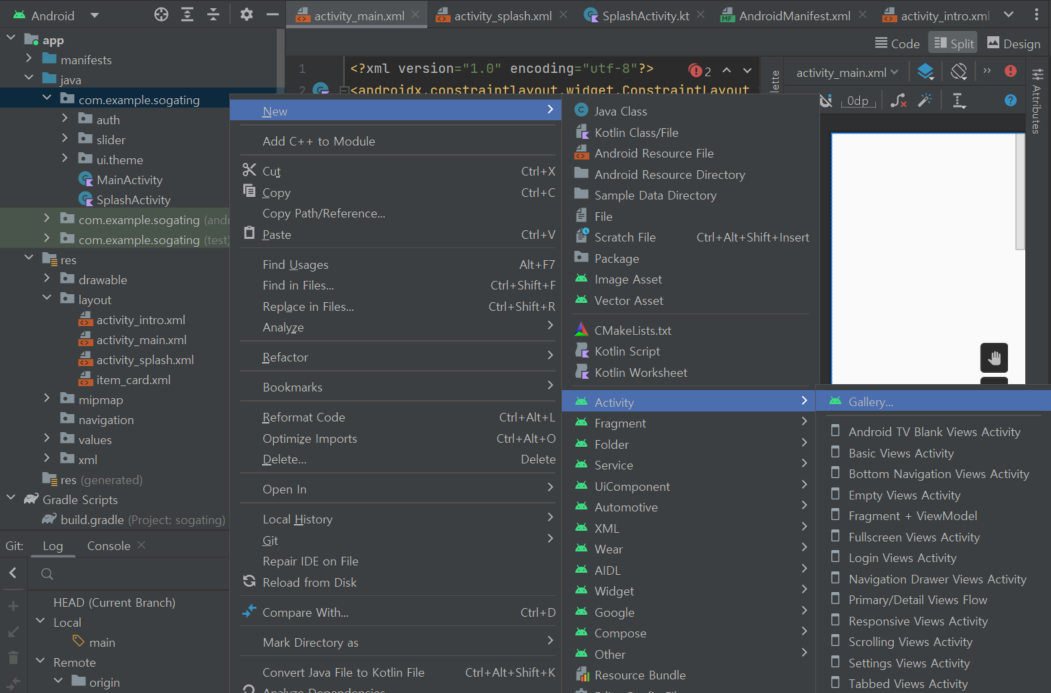Screen dimensions: 1051x693
Task: Open Activity Gallery option
Action: pyautogui.click(x=933, y=402)
